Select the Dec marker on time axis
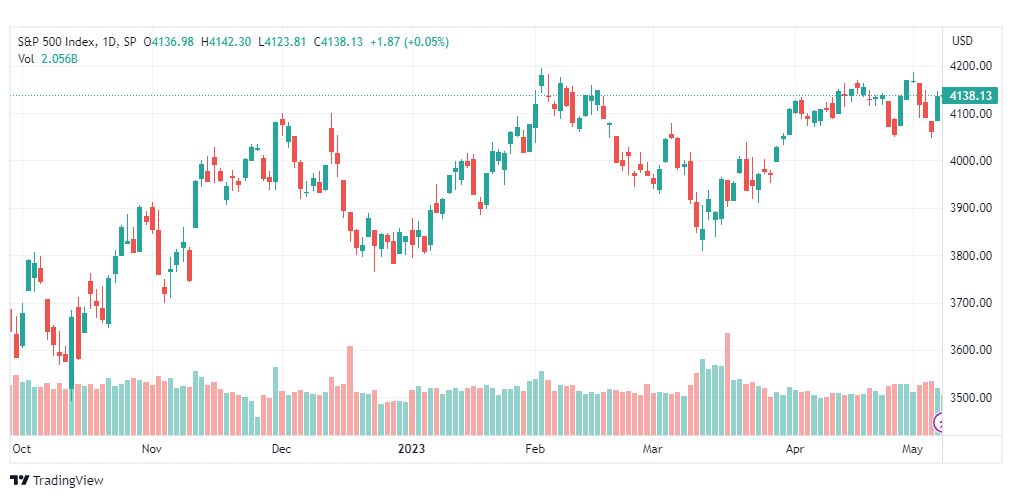The width and height of the screenshot is (1012, 498). point(281,448)
